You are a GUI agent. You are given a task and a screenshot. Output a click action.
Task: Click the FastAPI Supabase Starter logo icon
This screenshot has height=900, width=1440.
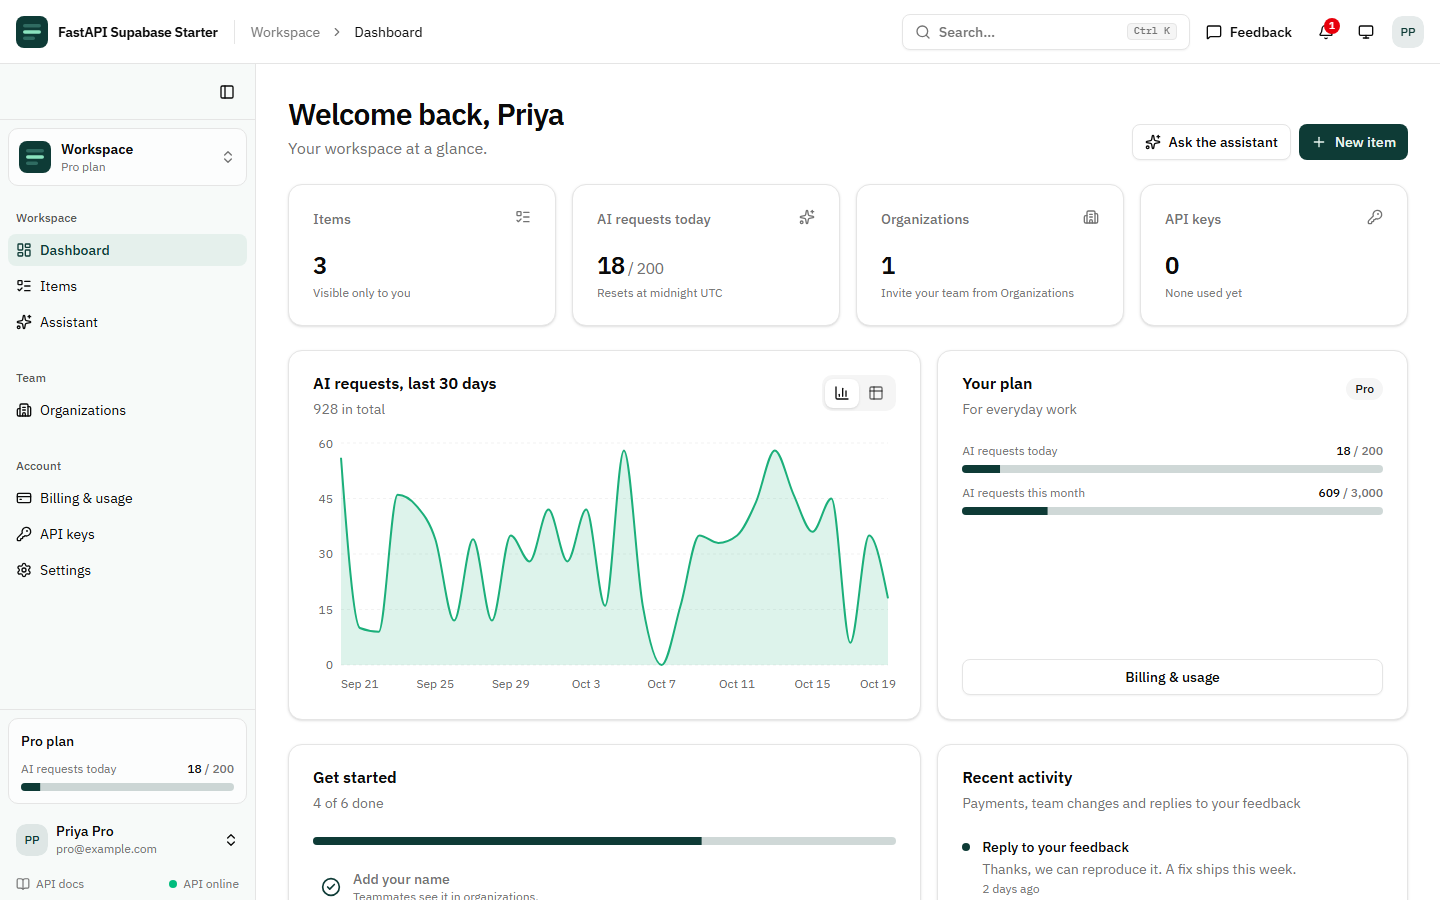32,32
